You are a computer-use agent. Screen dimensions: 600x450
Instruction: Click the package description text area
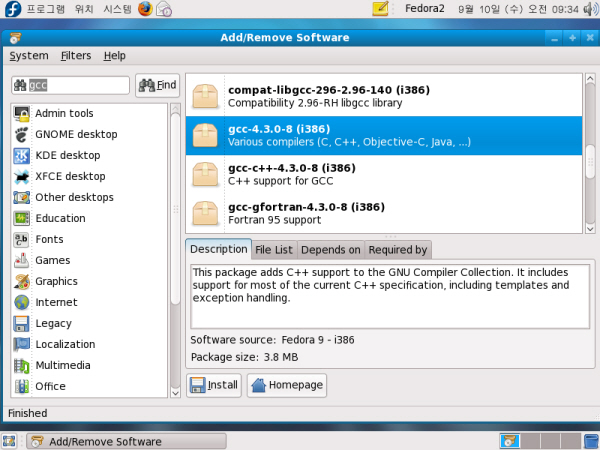390,296
